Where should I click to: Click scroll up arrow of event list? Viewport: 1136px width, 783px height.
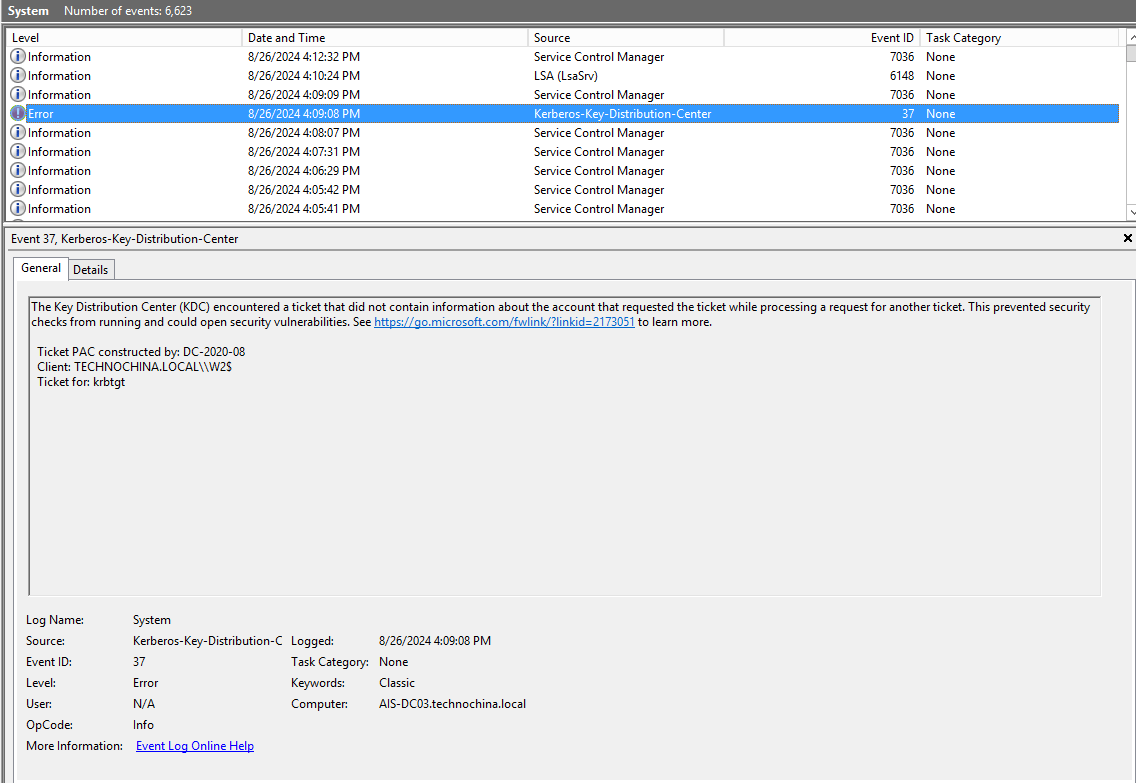click(1131, 37)
